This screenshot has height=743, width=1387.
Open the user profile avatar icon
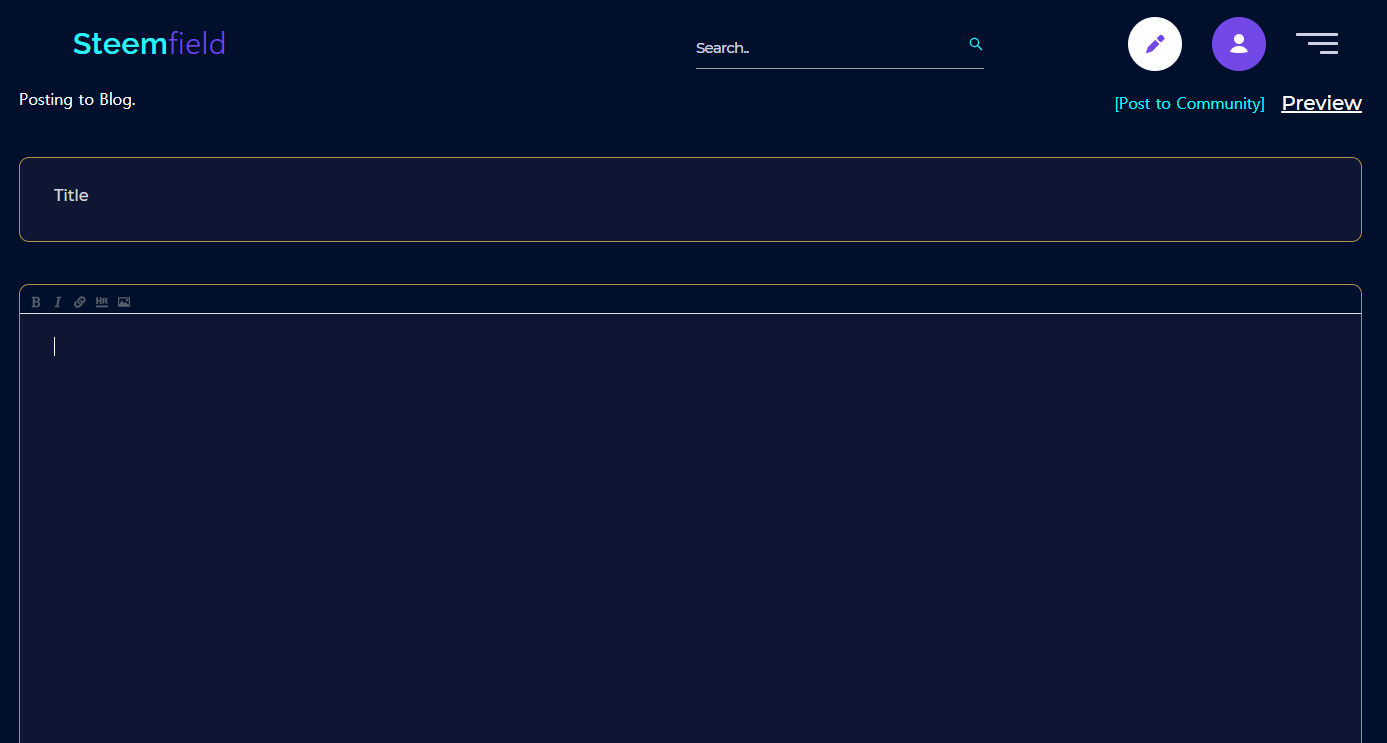[1239, 44]
